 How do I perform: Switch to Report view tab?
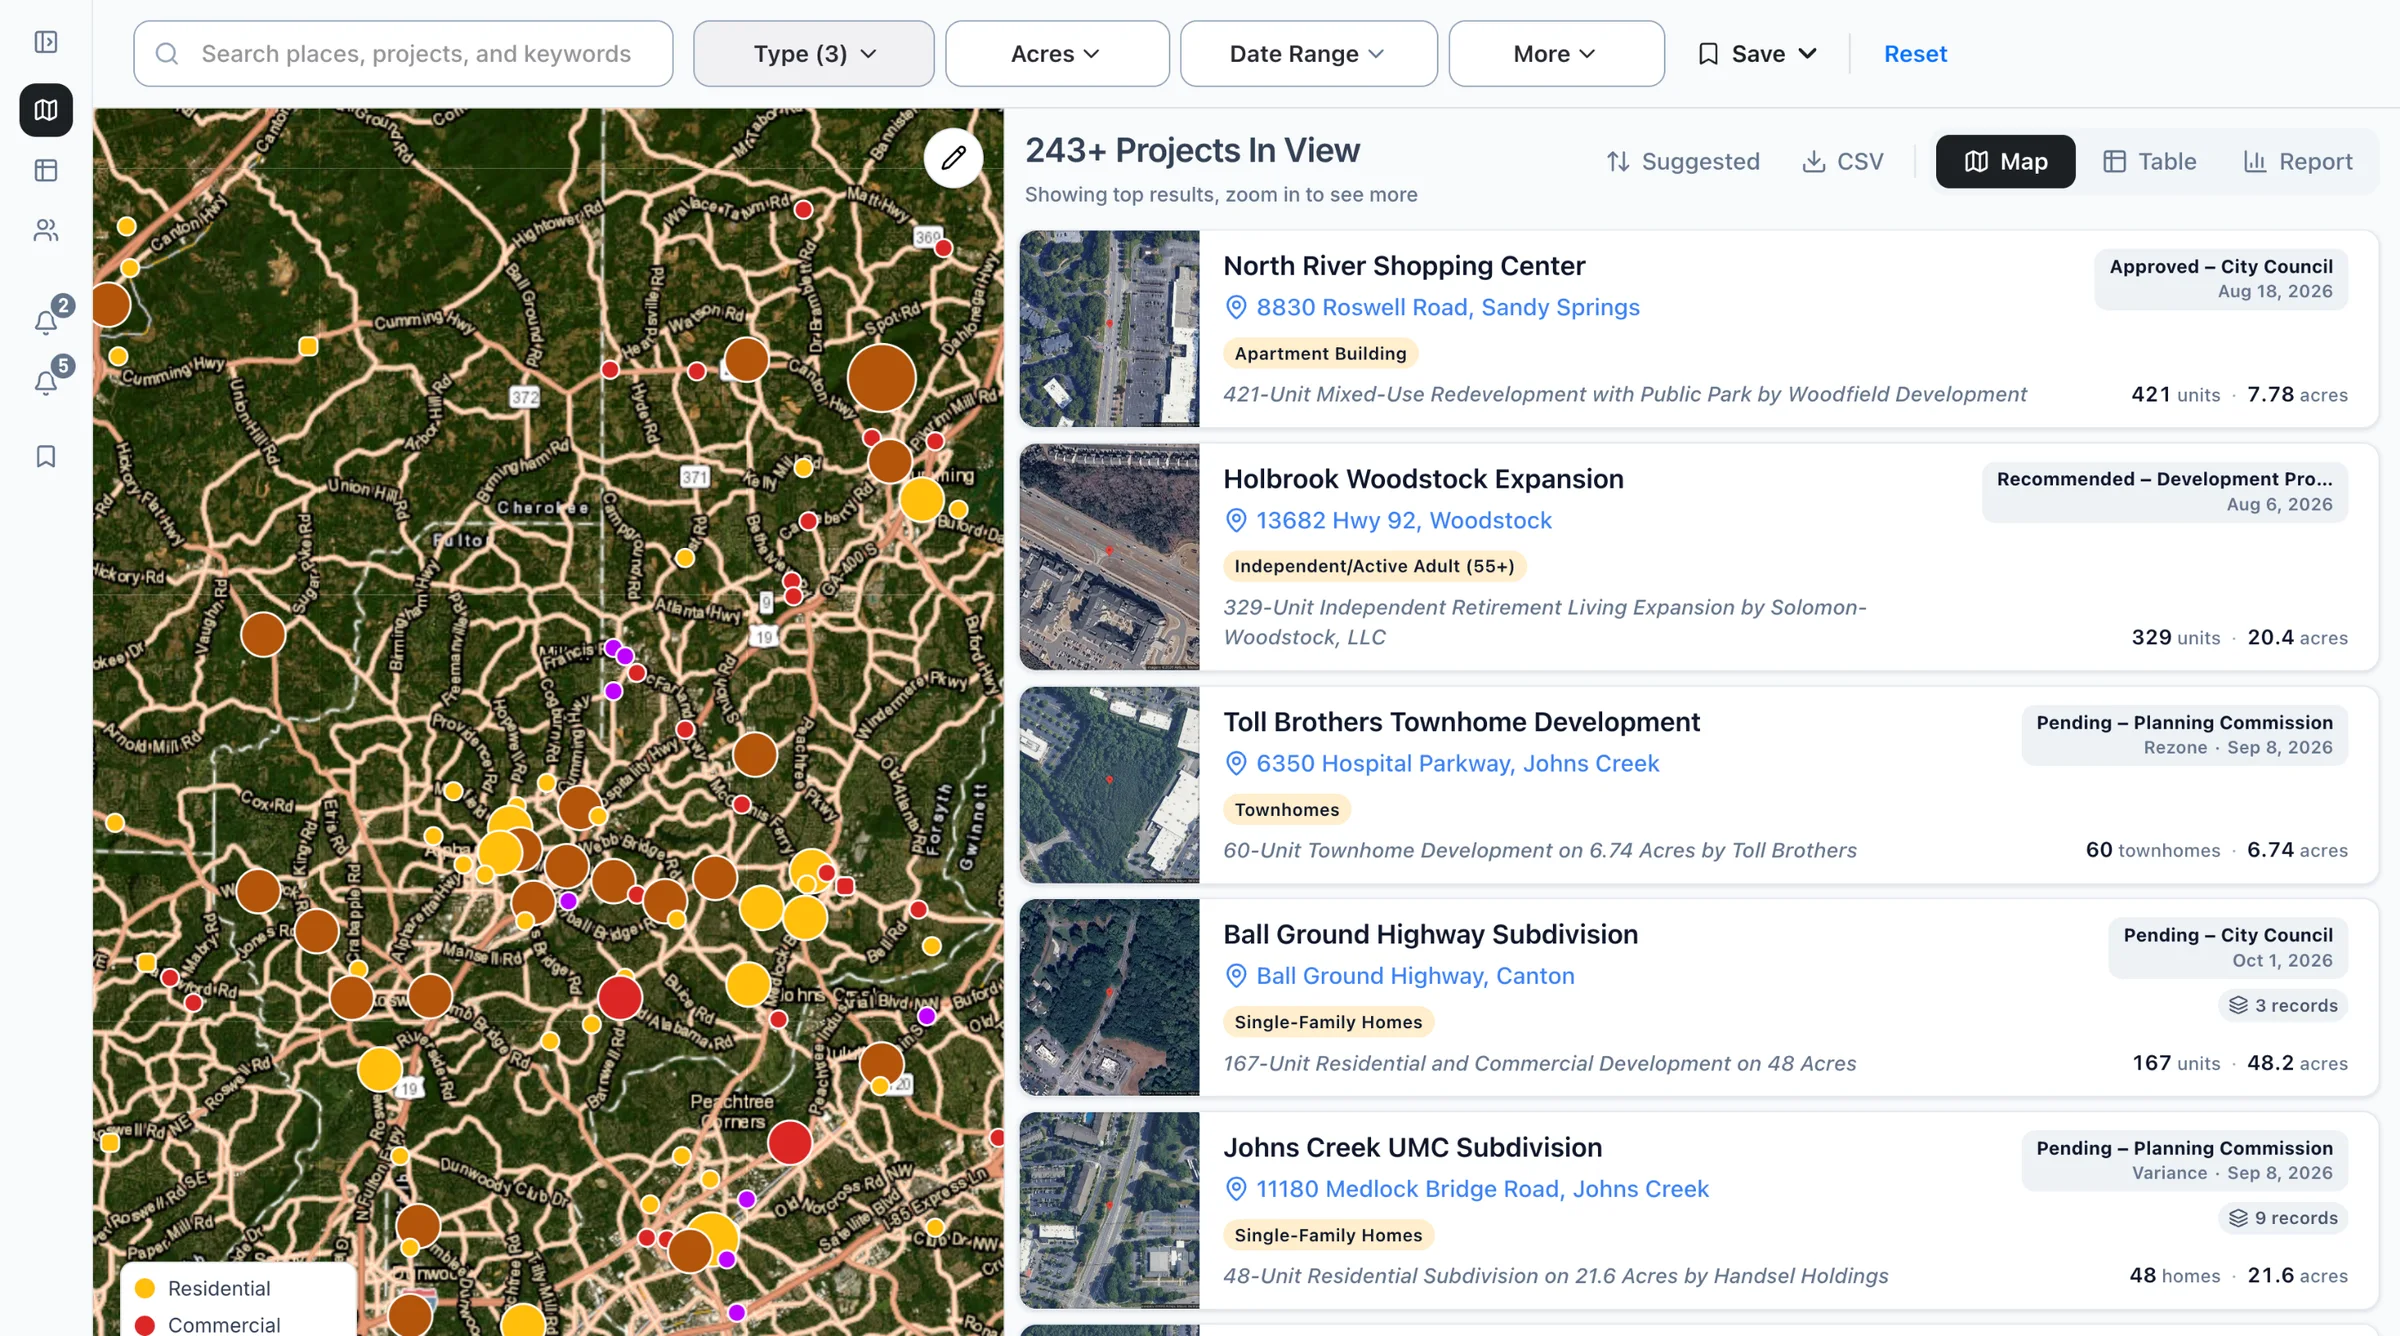coord(2298,162)
